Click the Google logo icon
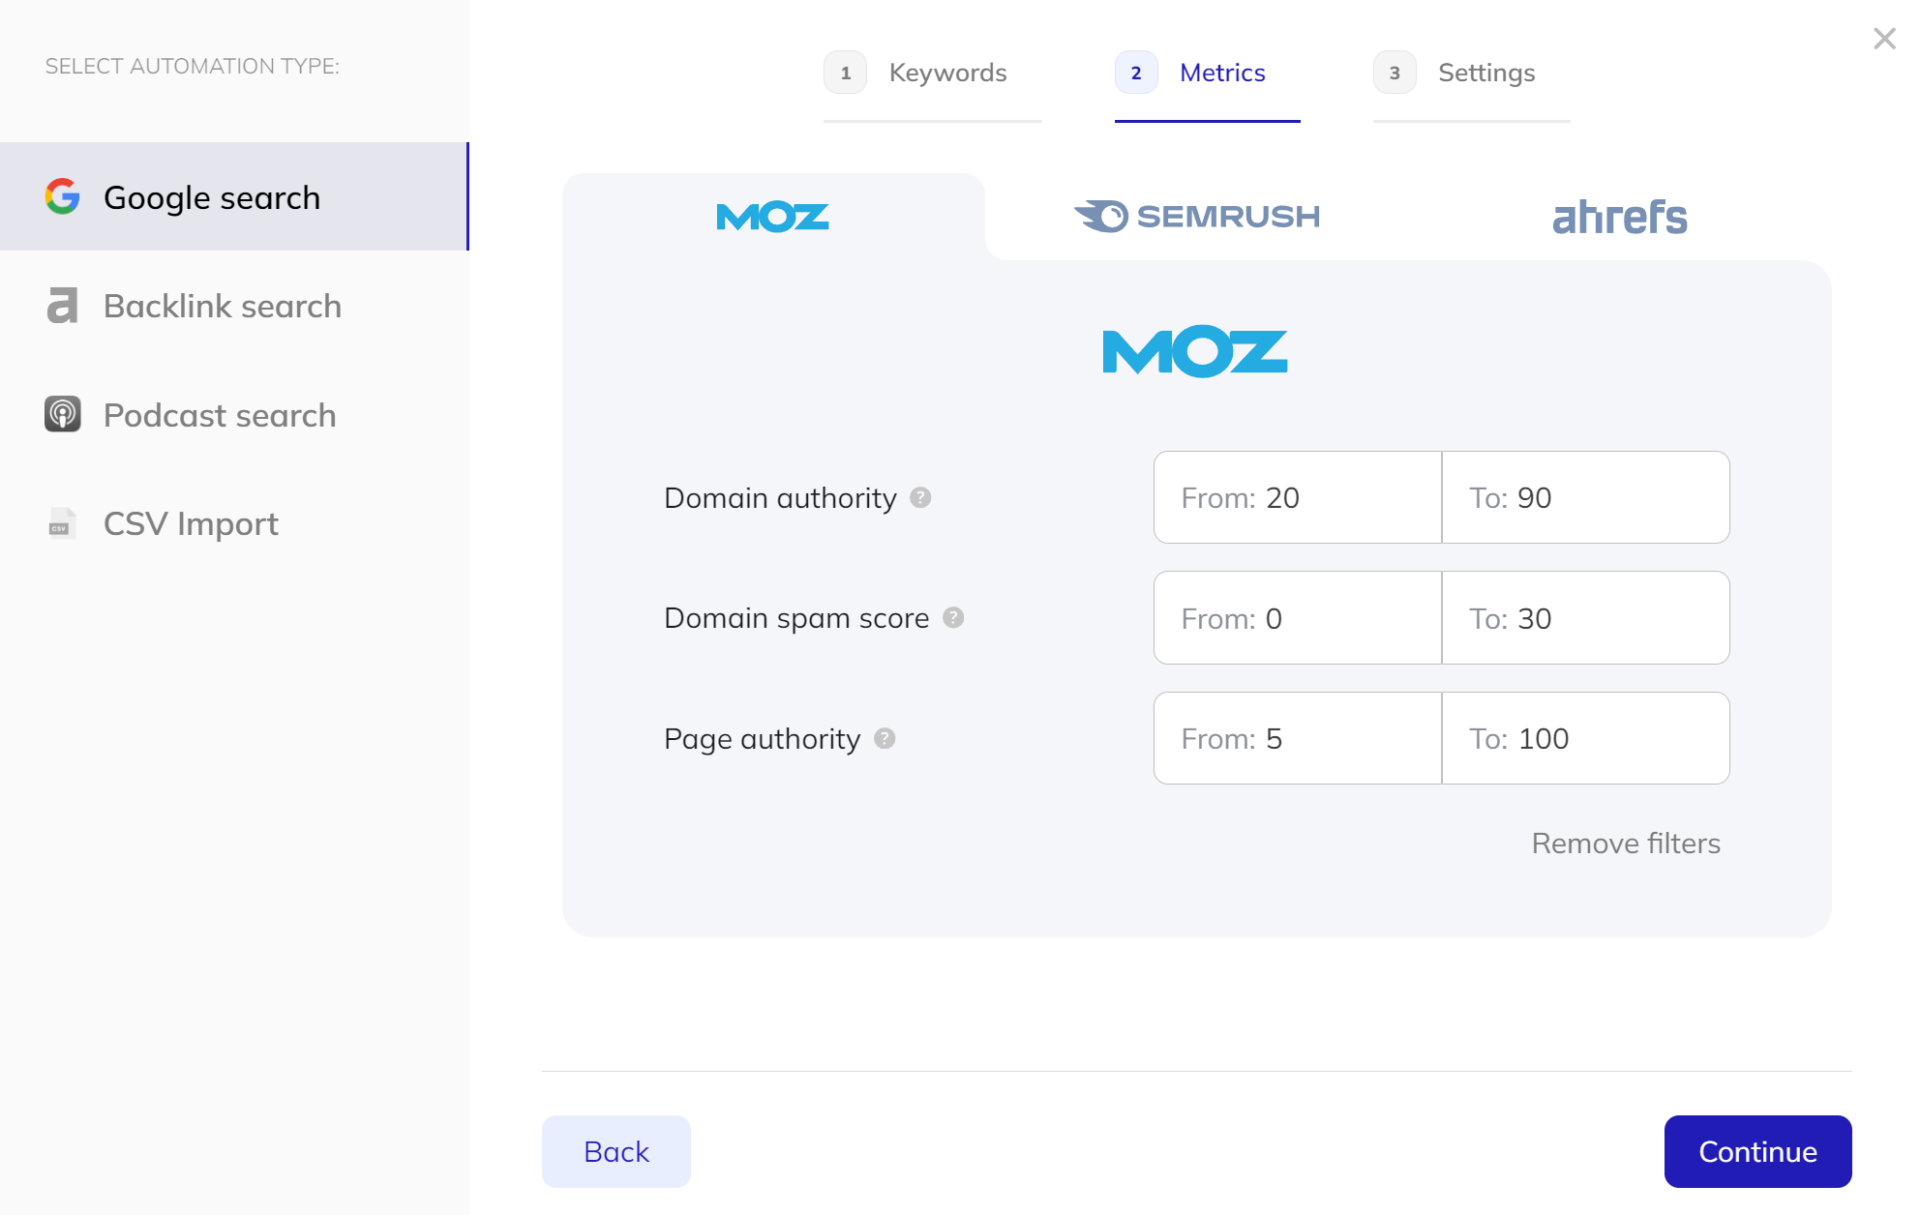1920x1215 pixels. (62, 197)
